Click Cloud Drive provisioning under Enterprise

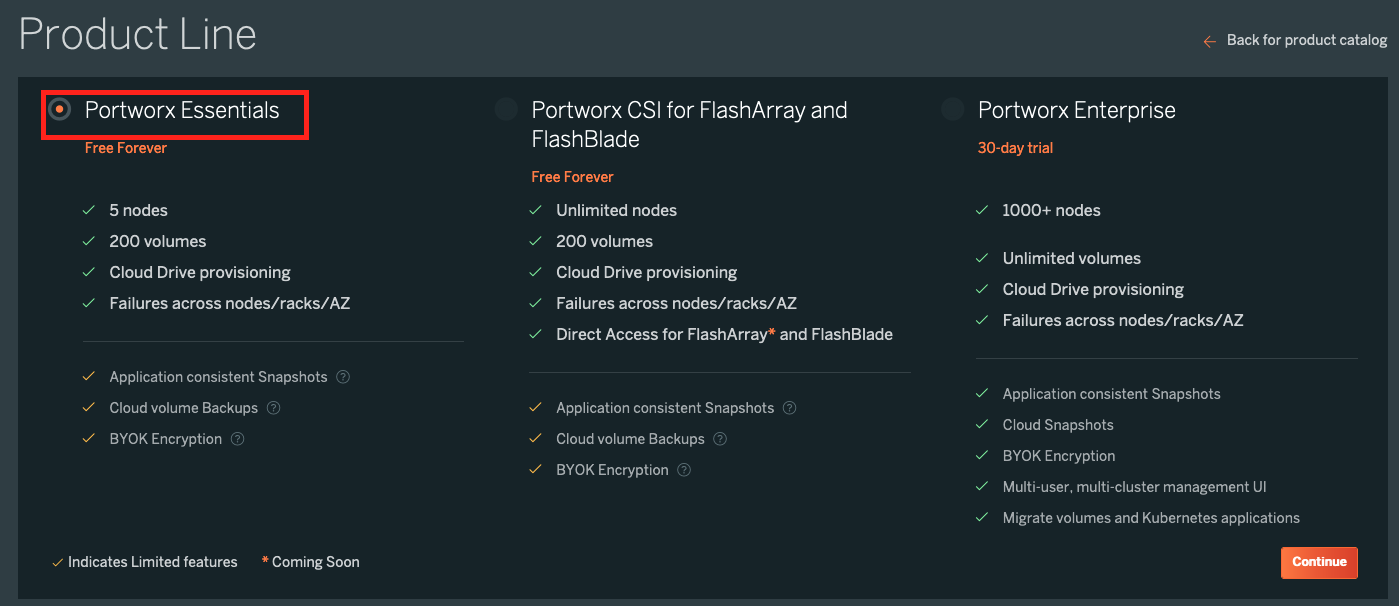(x=1093, y=289)
